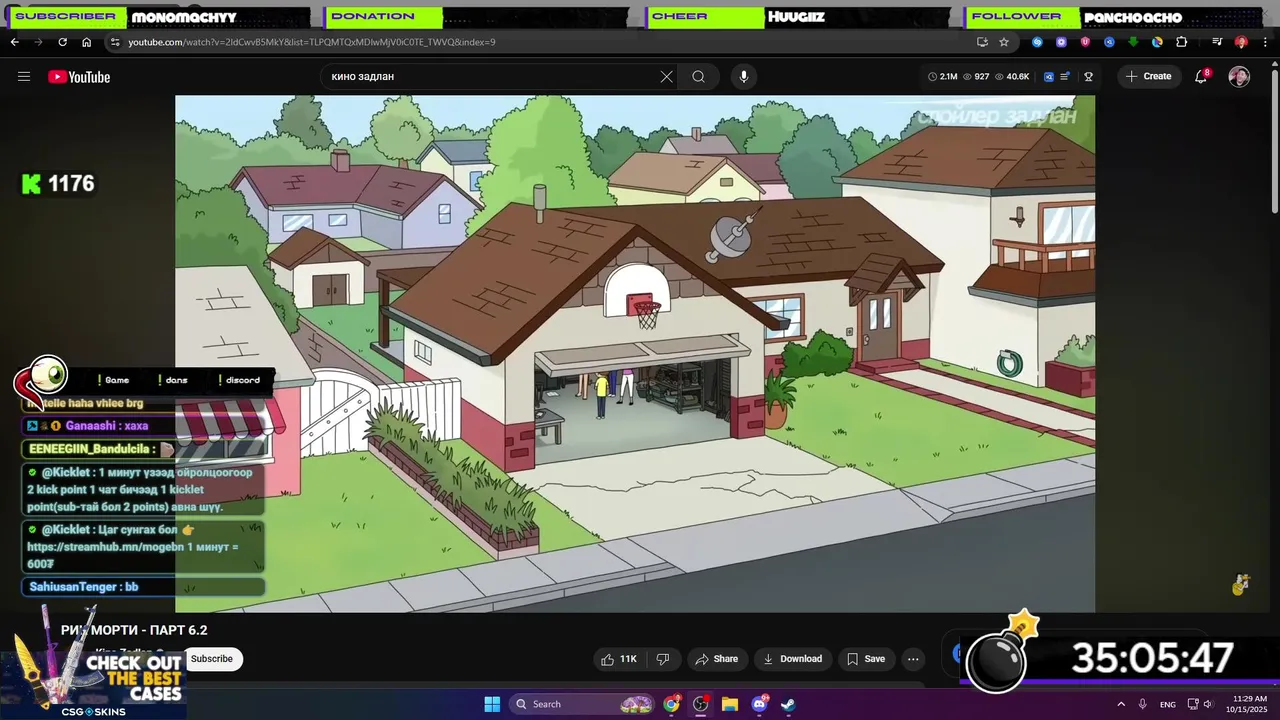Open the Chrome three-dot menu
Viewport: 1280px width, 720px height.
coord(1265,42)
